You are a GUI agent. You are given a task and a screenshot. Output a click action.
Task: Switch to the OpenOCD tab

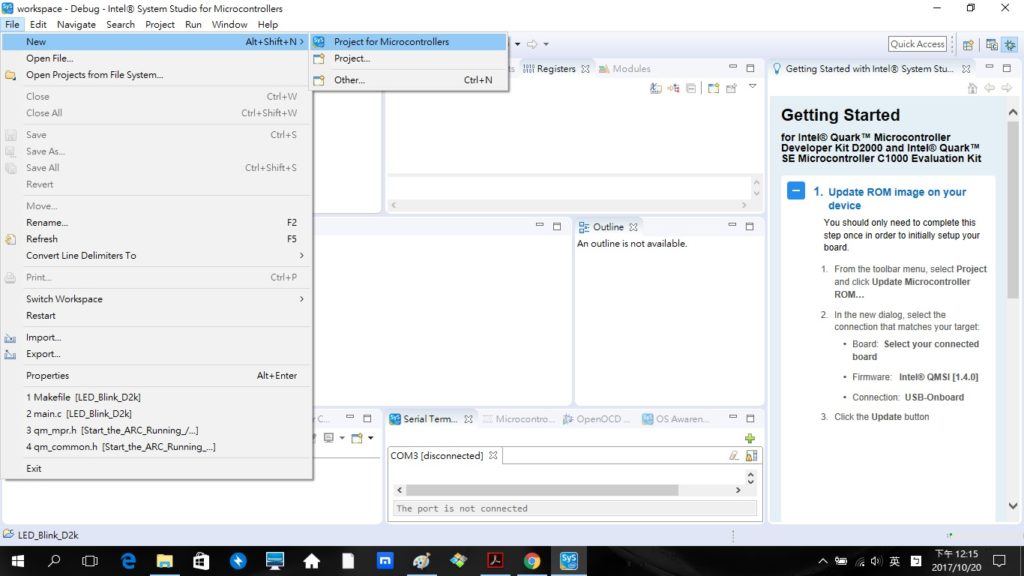pos(597,419)
